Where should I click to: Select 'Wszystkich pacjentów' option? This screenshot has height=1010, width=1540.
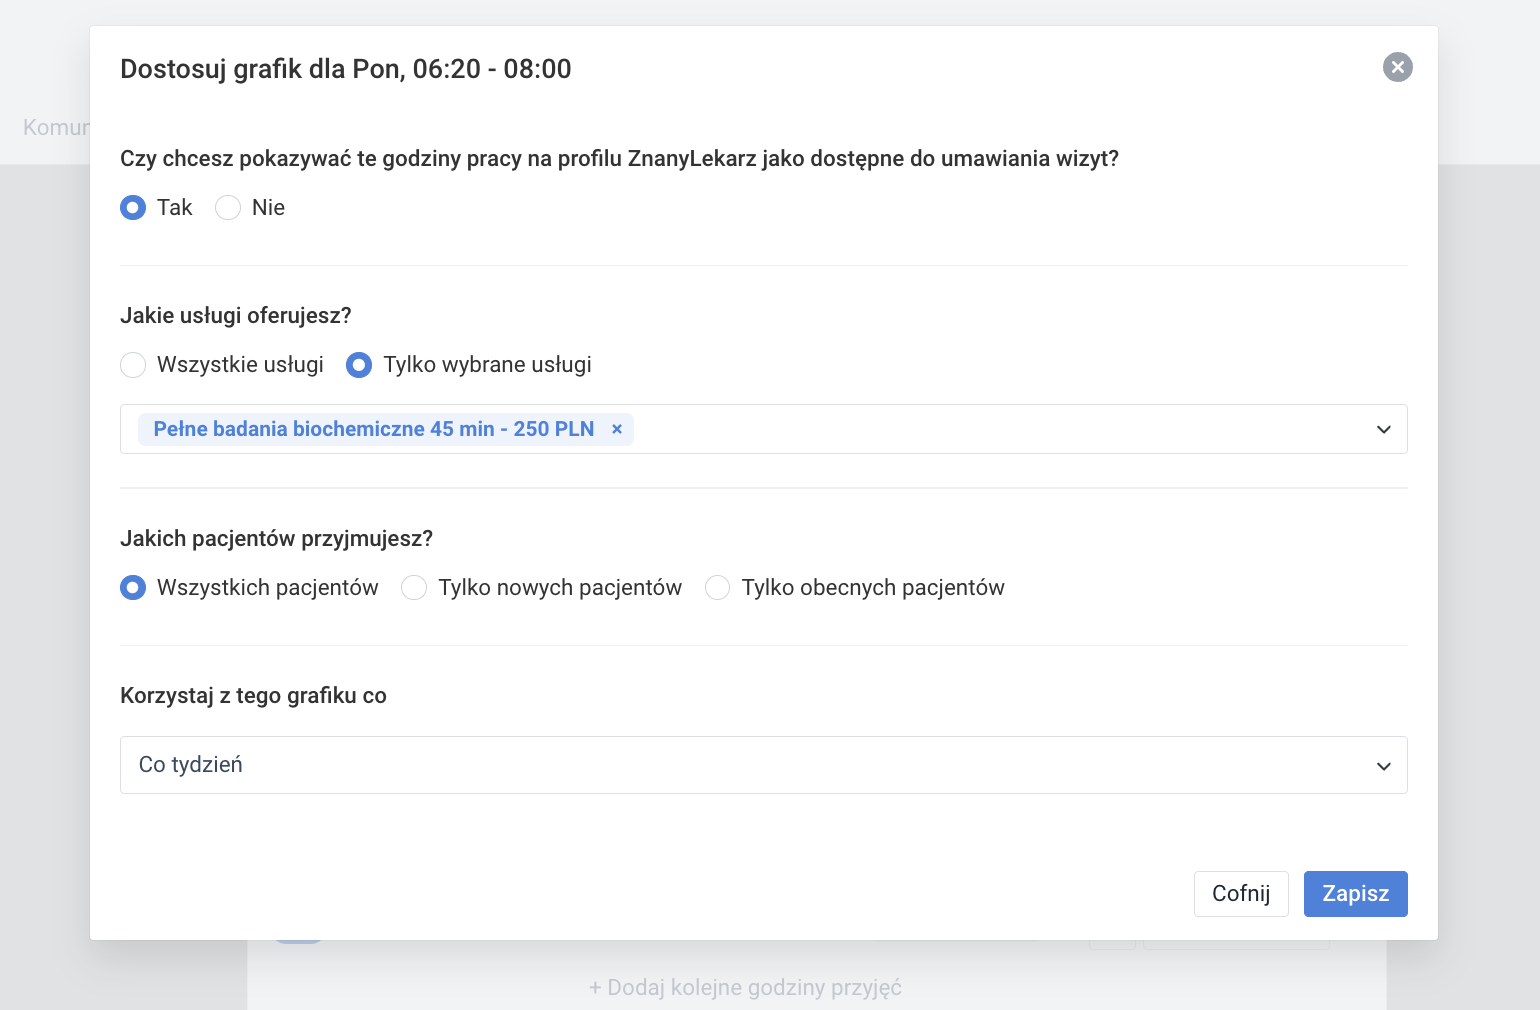tap(132, 588)
